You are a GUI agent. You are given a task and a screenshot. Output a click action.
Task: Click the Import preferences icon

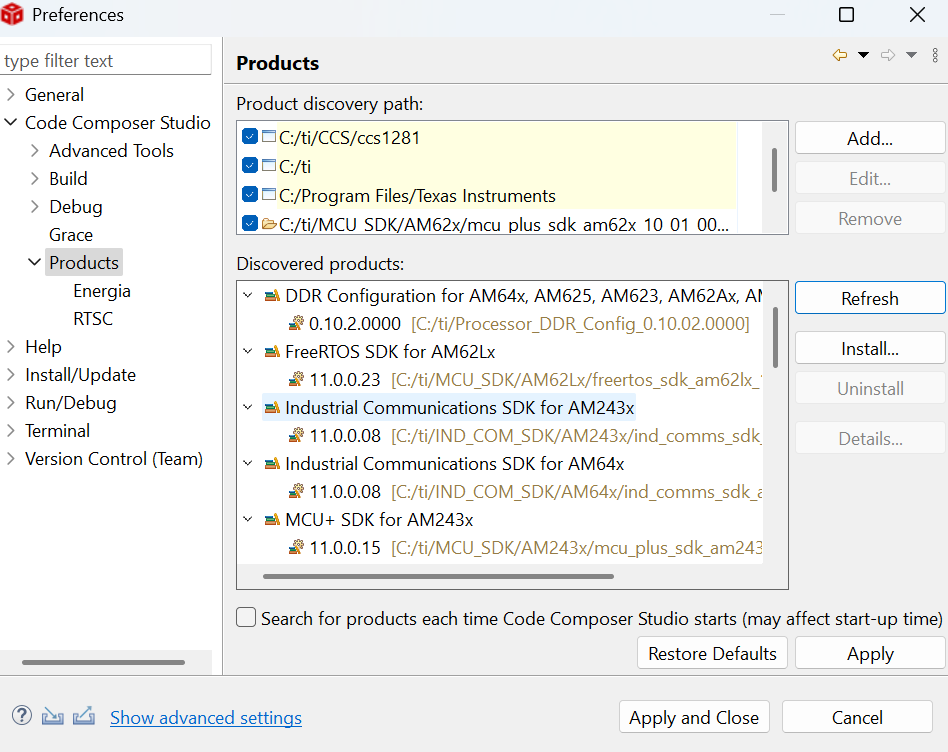(x=53, y=715)
